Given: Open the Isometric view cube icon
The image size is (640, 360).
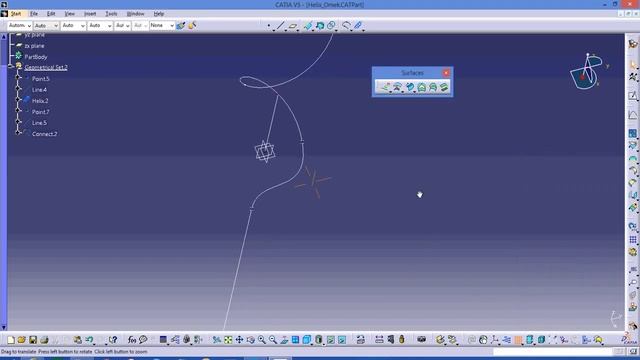Looking at the screenshot, I should click(307, 340).
